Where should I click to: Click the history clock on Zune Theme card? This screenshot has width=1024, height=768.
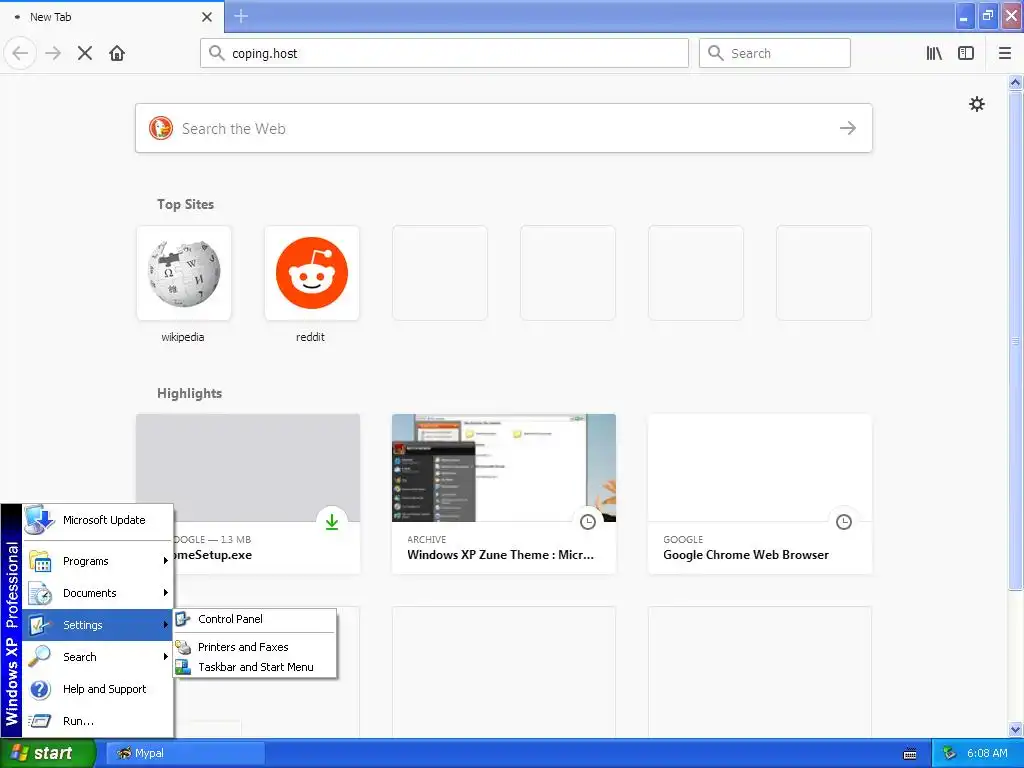pos(588,522)
